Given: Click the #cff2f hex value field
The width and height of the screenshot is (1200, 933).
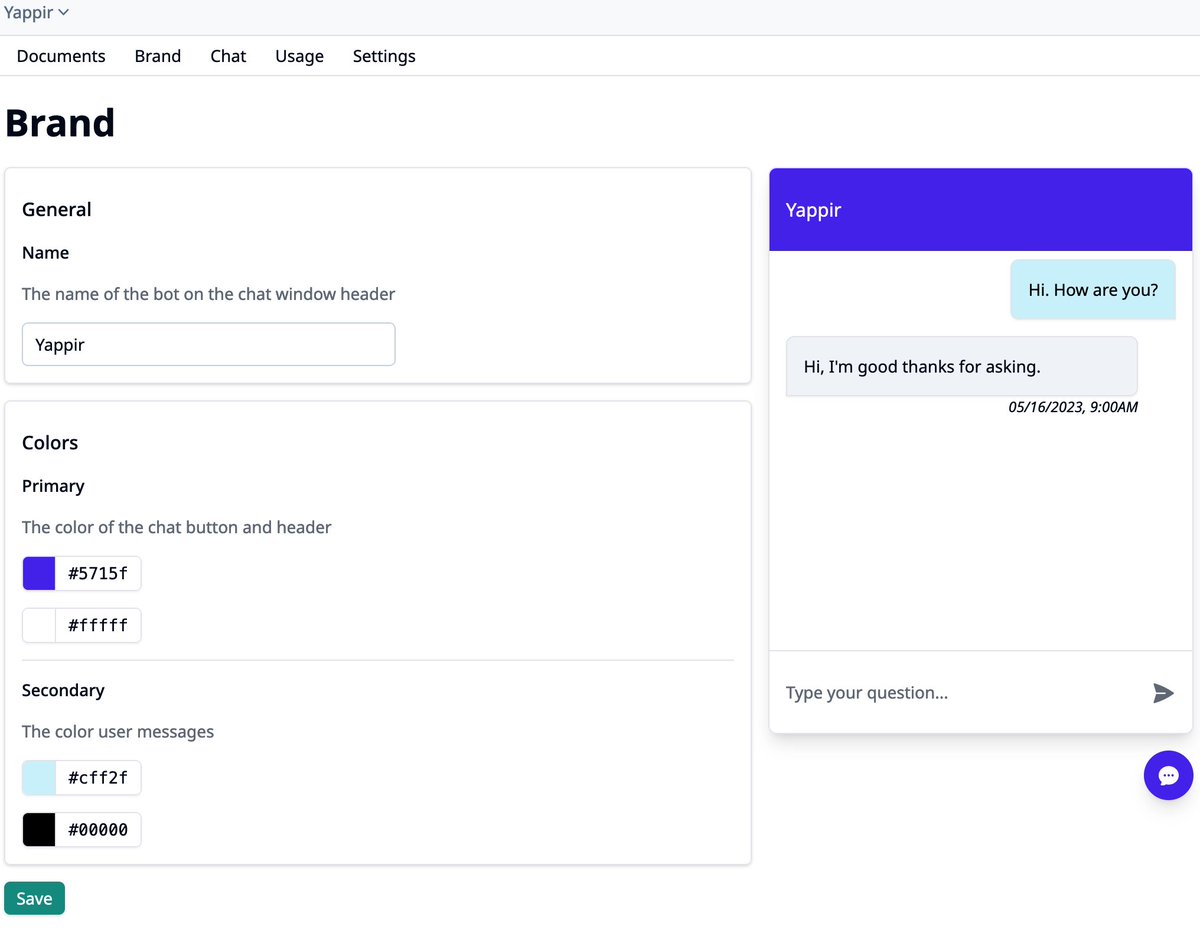Looking at the screenshot, I should click(x=98, y=778).
